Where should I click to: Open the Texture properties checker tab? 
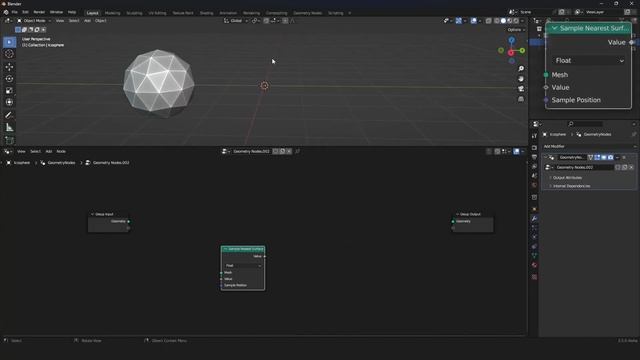(534, 277)
